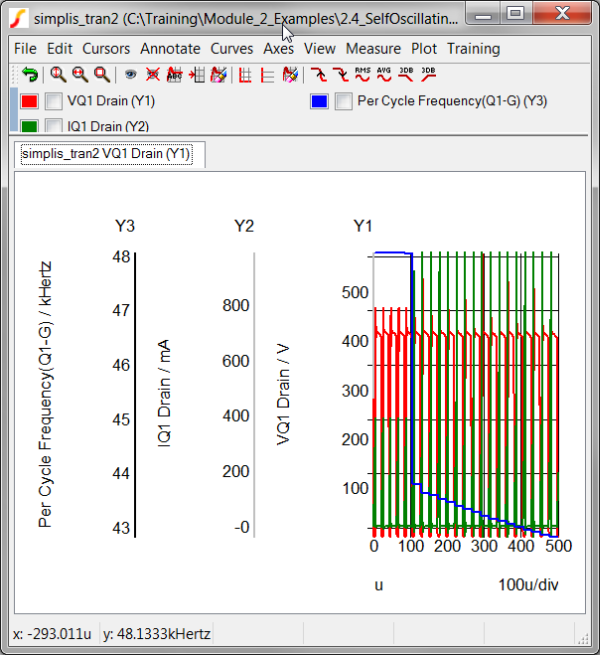Click the 800 tick label on Y2 axis
Viewport: 600px width, 655px height.
(236, 305)
